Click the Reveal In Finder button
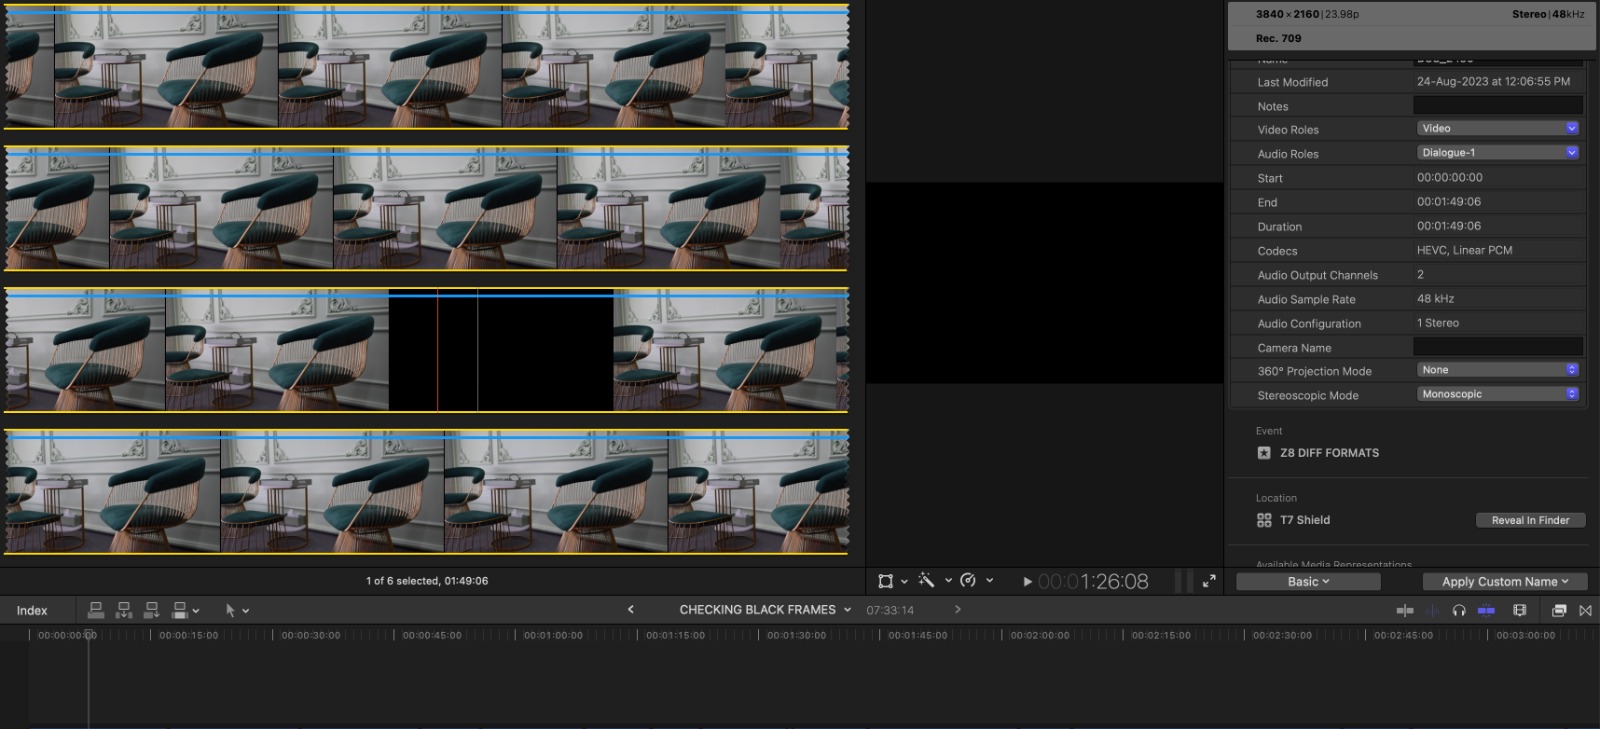This screenshot has height=729, width=1600. (1530, 520)
